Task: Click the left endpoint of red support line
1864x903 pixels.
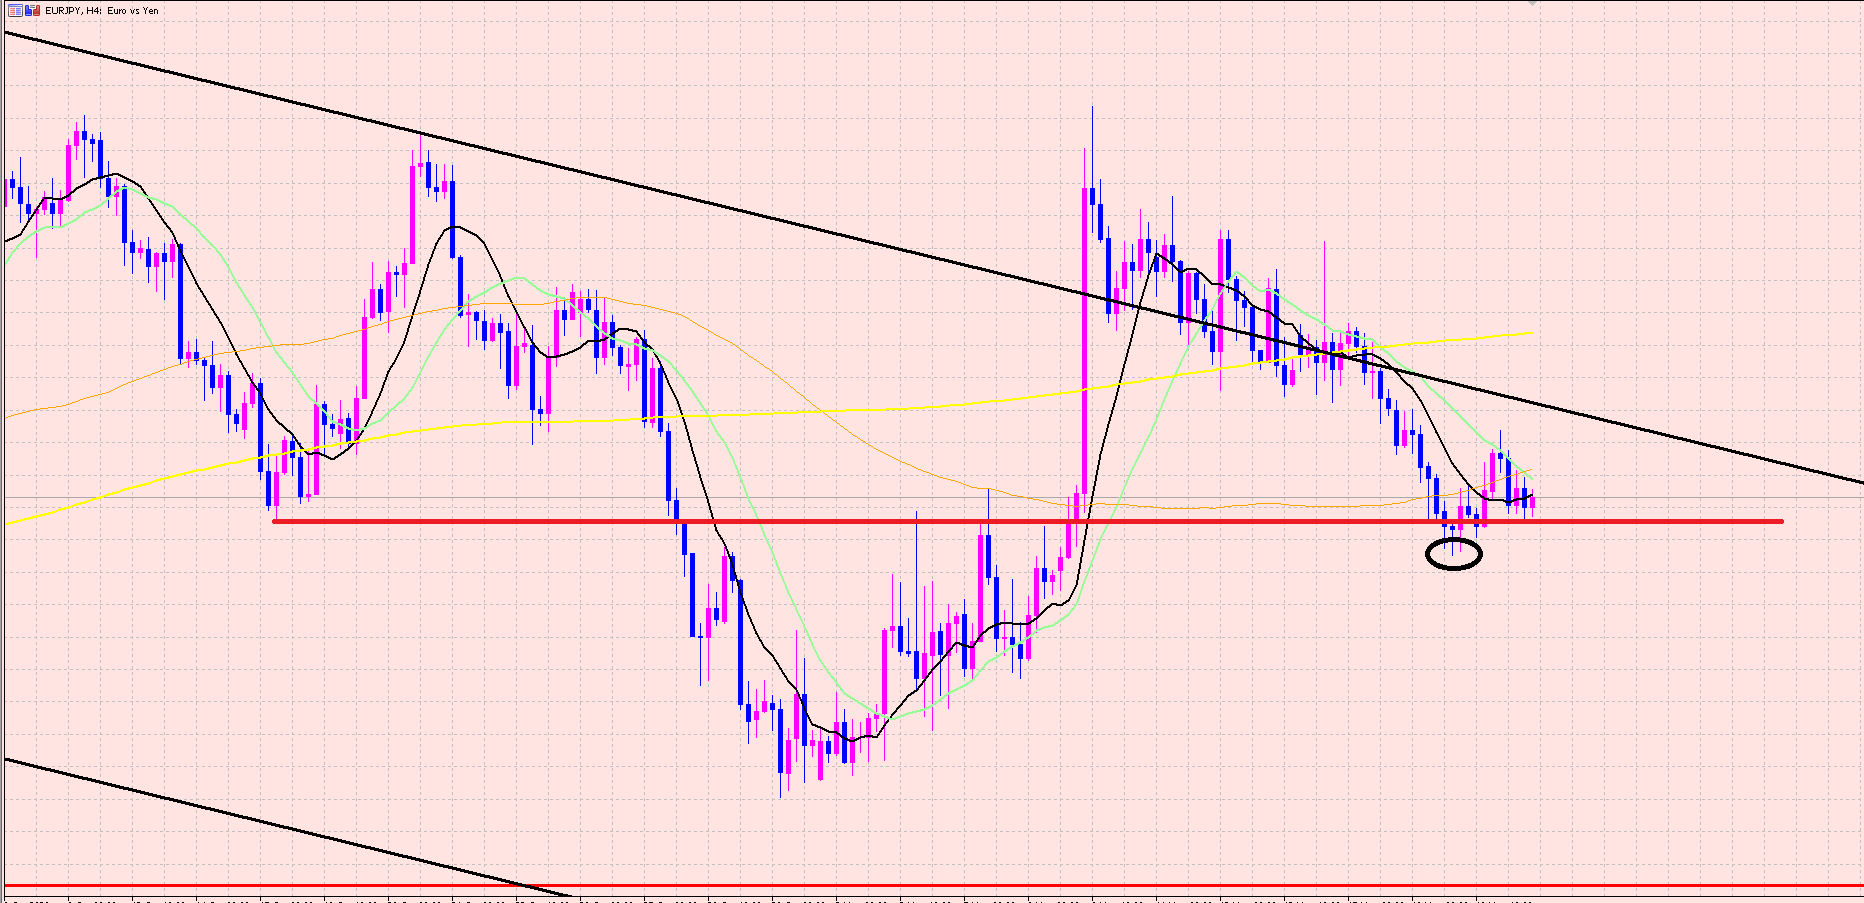Action: tap(274, 521)
